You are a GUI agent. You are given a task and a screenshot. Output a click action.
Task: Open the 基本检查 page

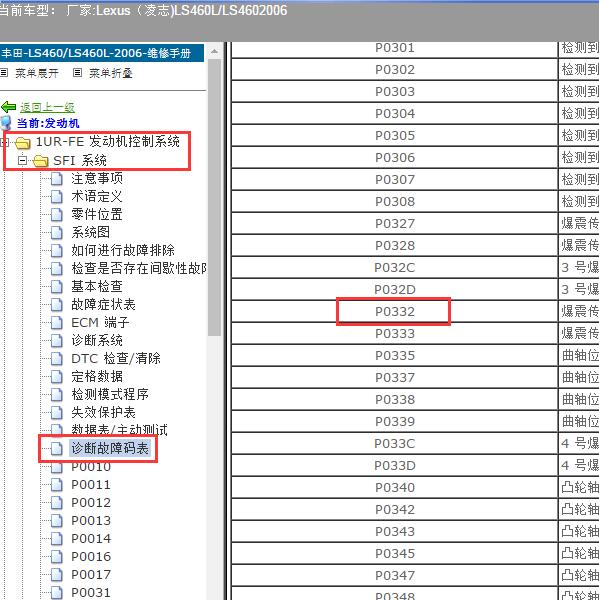[x=97, y=286]
